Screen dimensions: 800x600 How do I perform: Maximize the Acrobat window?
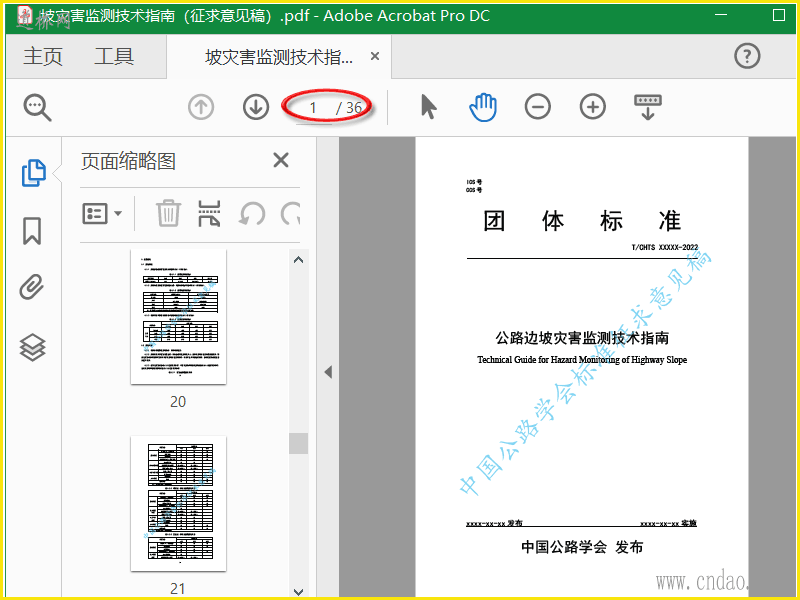(x=779, y=15)
